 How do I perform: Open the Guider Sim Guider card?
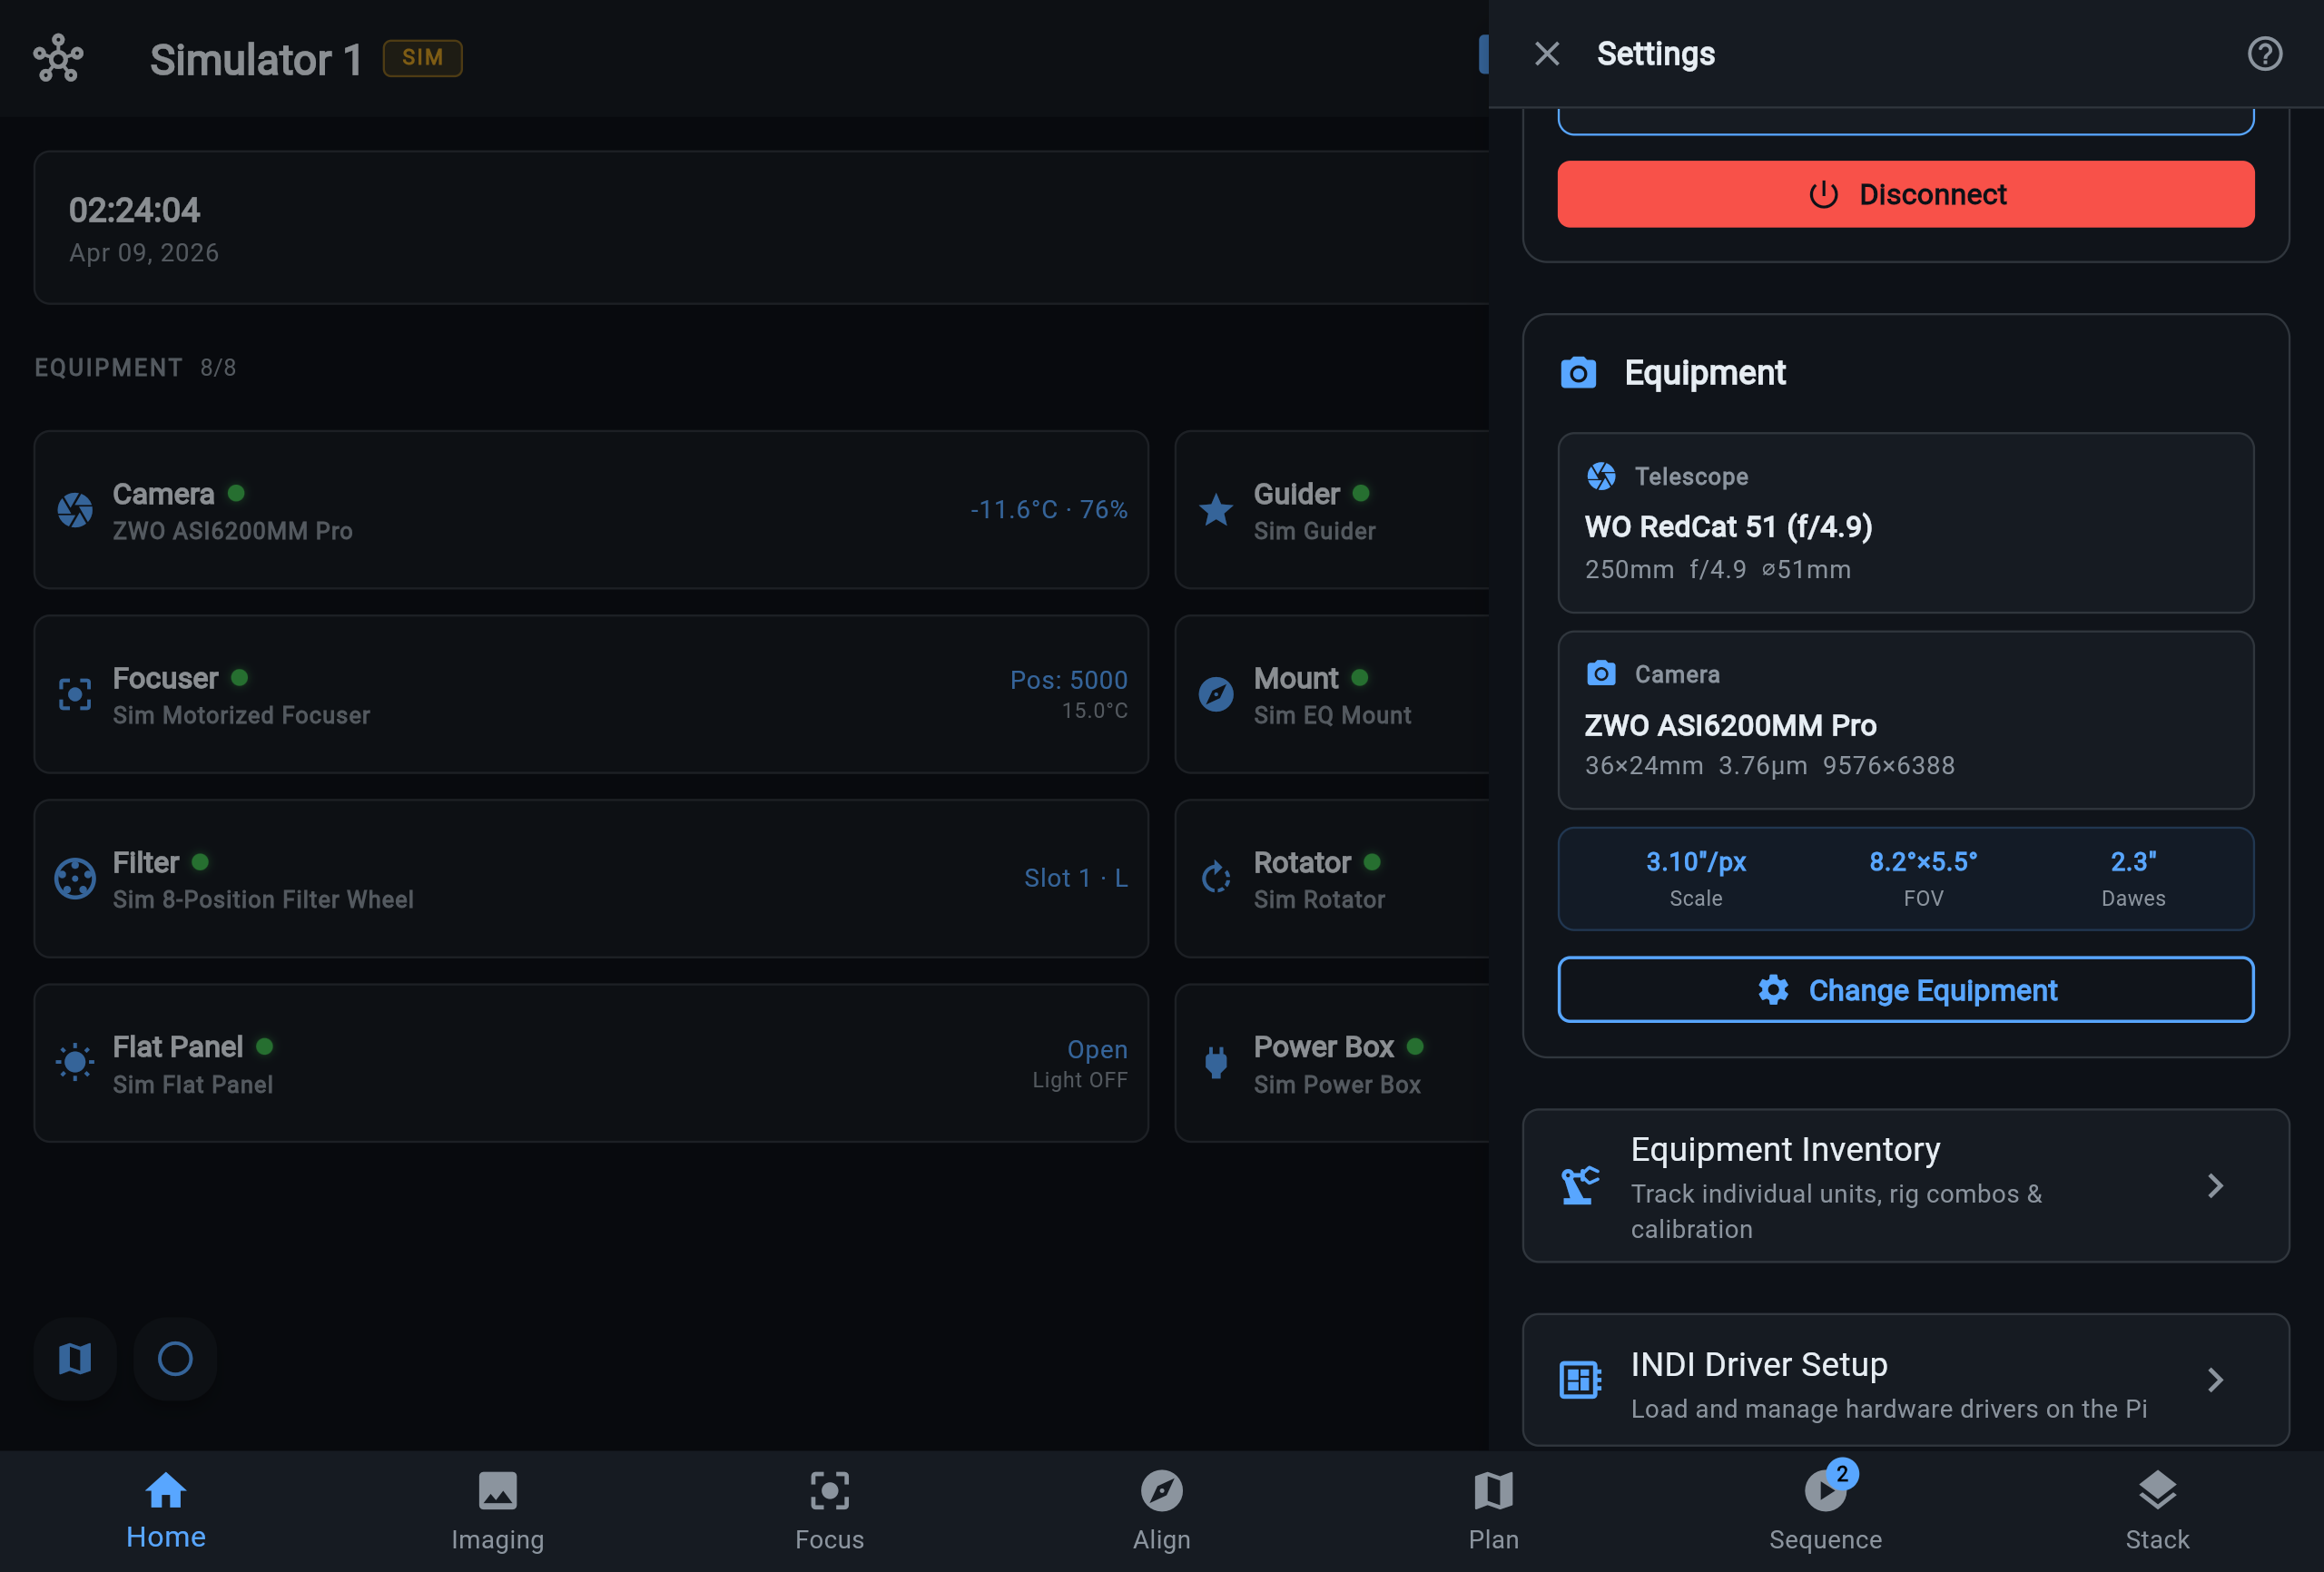coord(1332,510)
